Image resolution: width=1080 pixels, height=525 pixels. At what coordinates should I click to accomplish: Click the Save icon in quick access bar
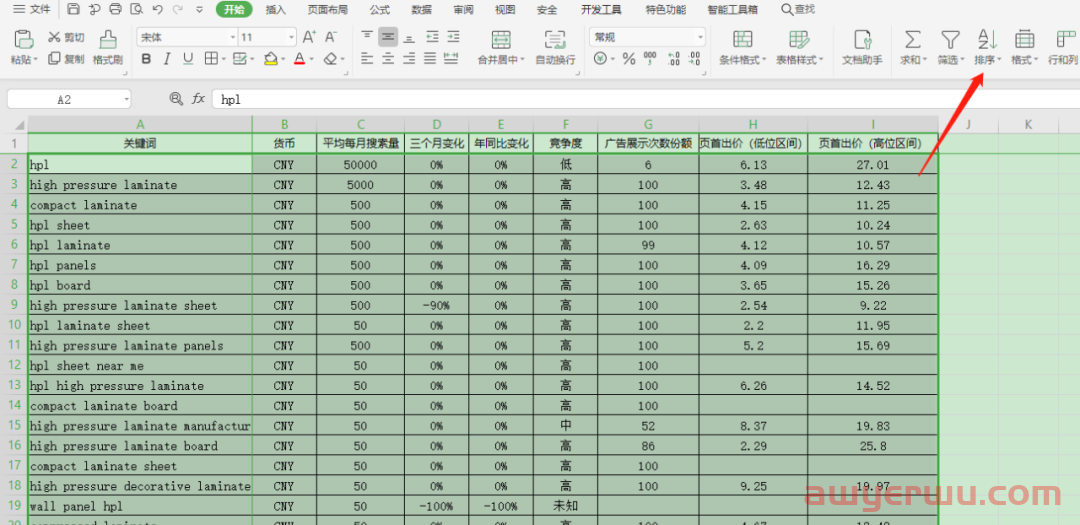tap(74, 9)
